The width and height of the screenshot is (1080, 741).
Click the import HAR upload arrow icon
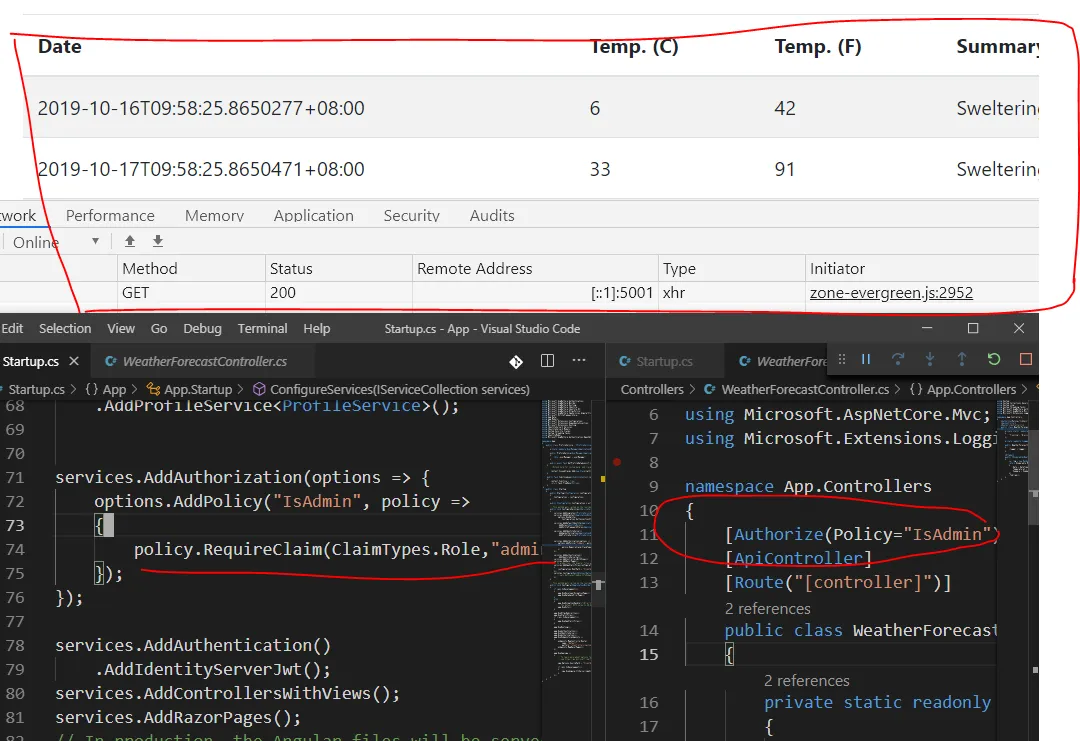129,241
